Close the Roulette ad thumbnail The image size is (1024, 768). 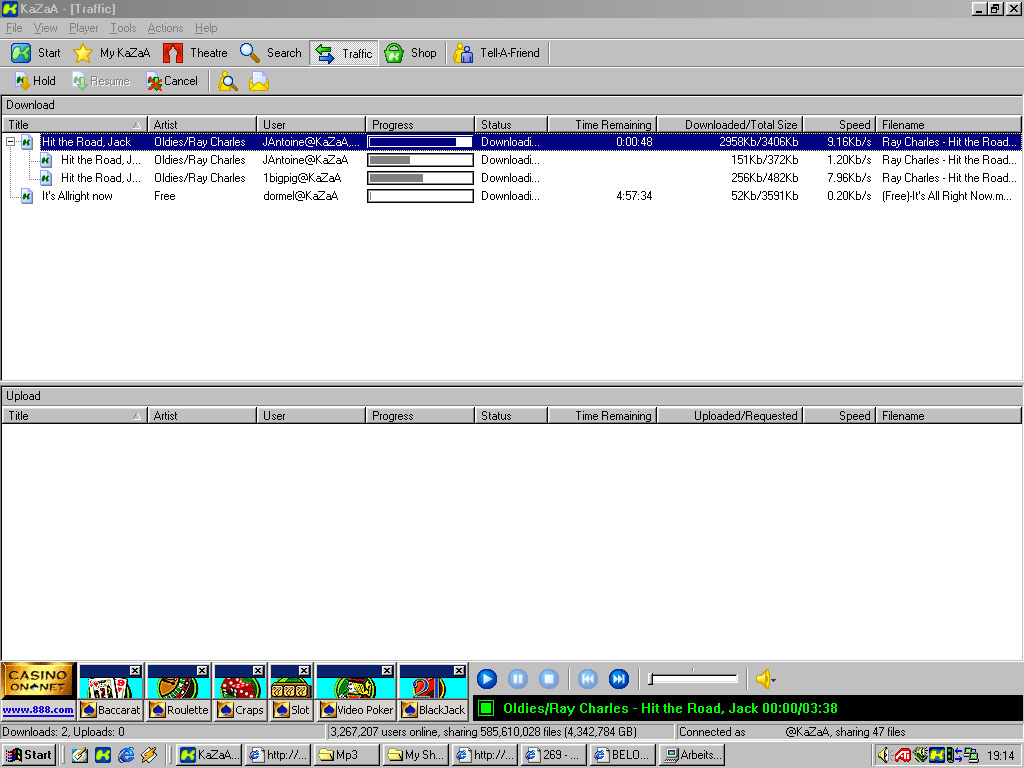tap(202, 671)
